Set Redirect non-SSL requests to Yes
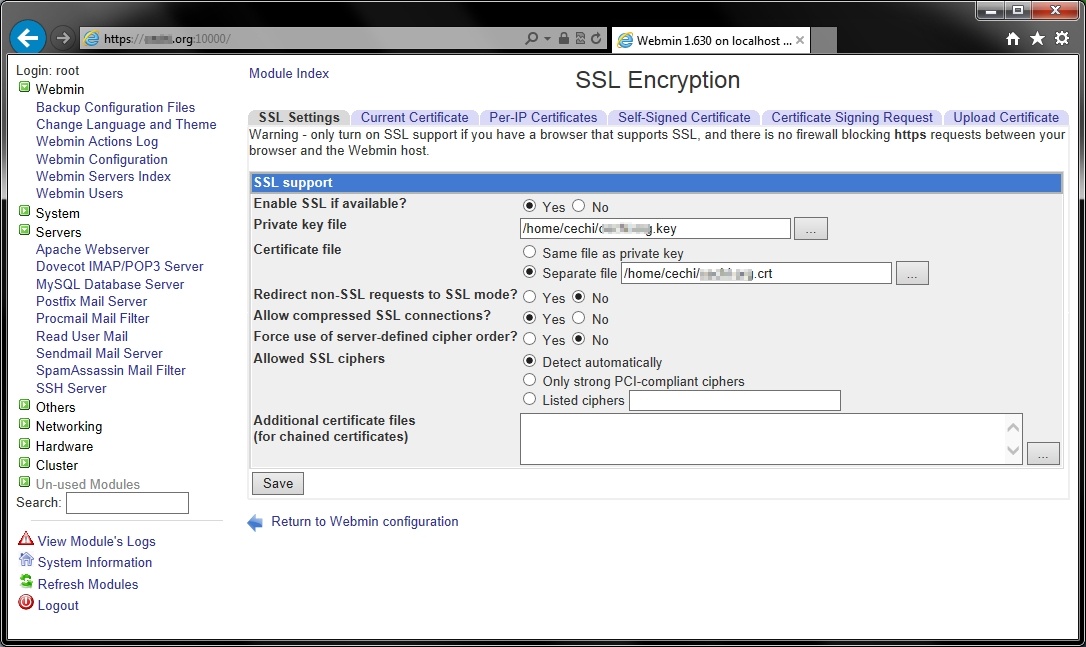The width and height of the screenshot is (1086, 647). pyautogui.click(x=530, y=298)
